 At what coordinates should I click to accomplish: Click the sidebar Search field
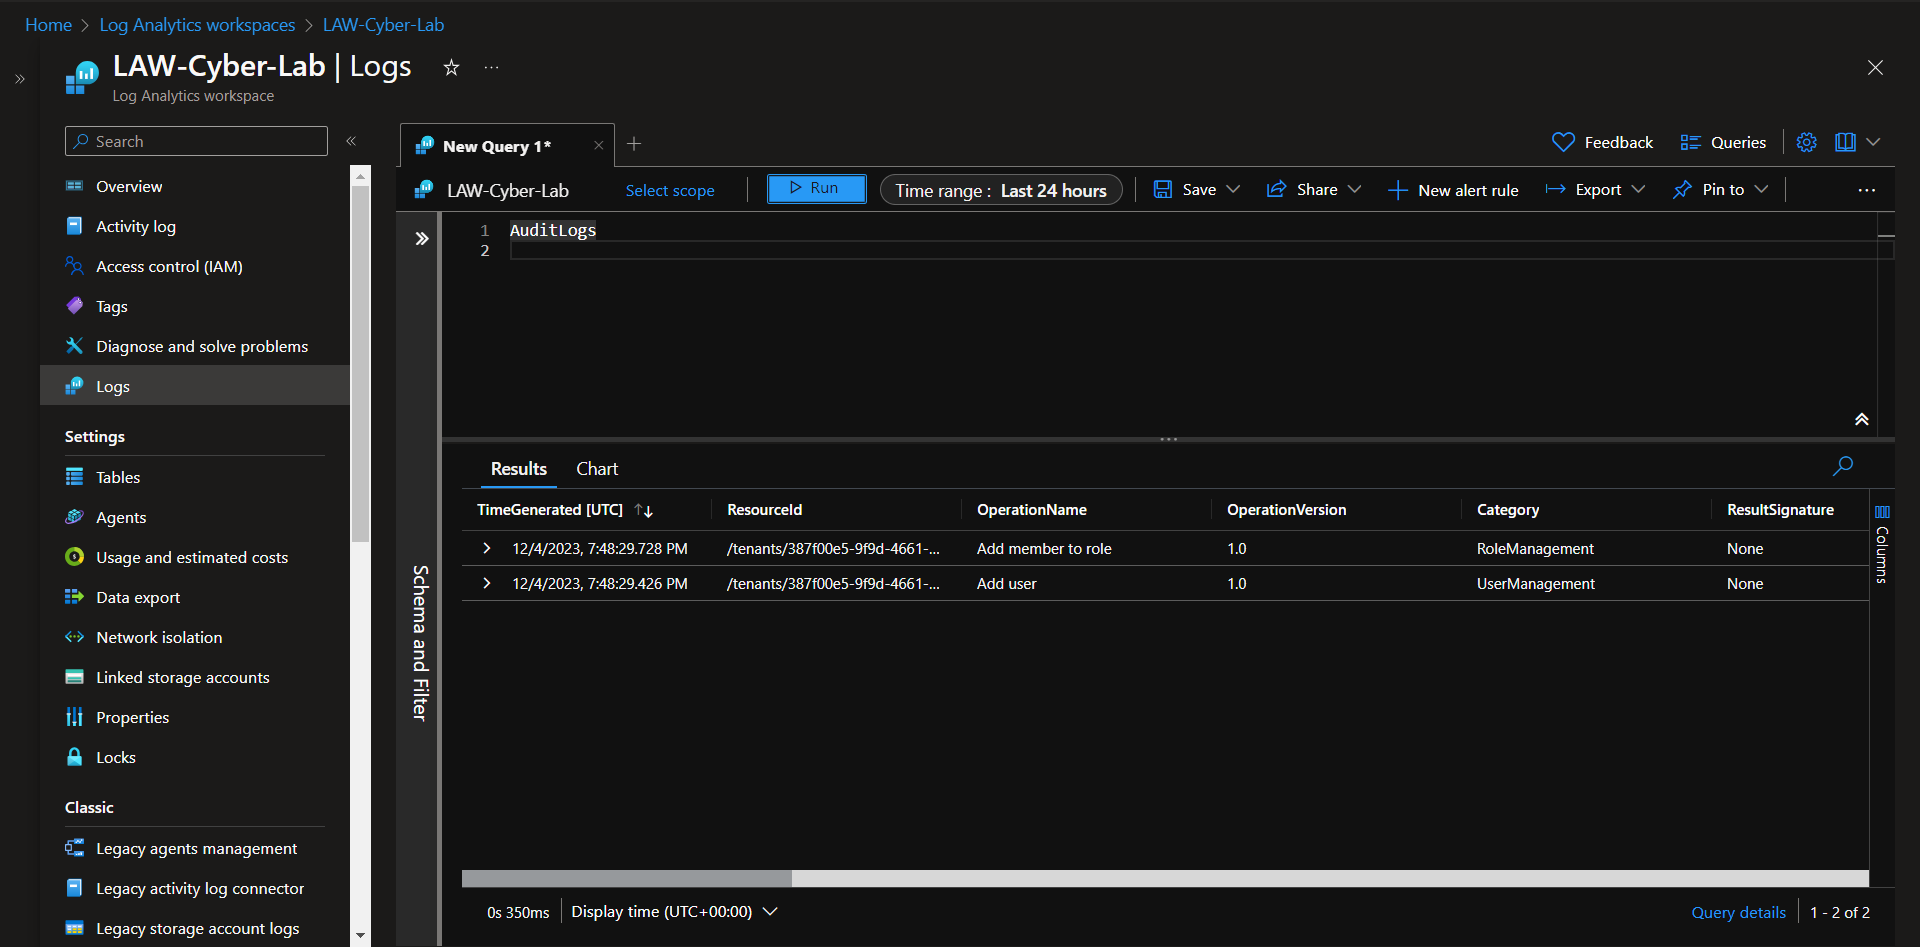196,141
